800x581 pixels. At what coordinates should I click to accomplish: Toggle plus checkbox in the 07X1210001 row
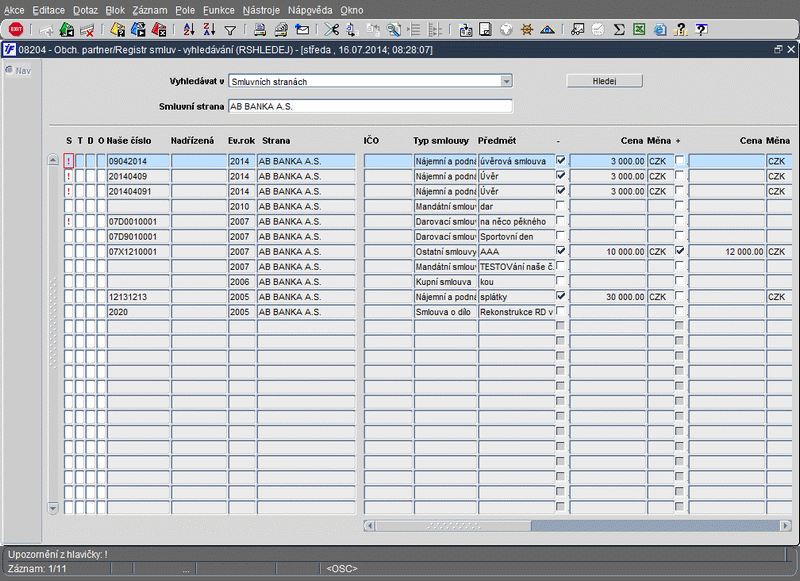[x=680, y=251]
